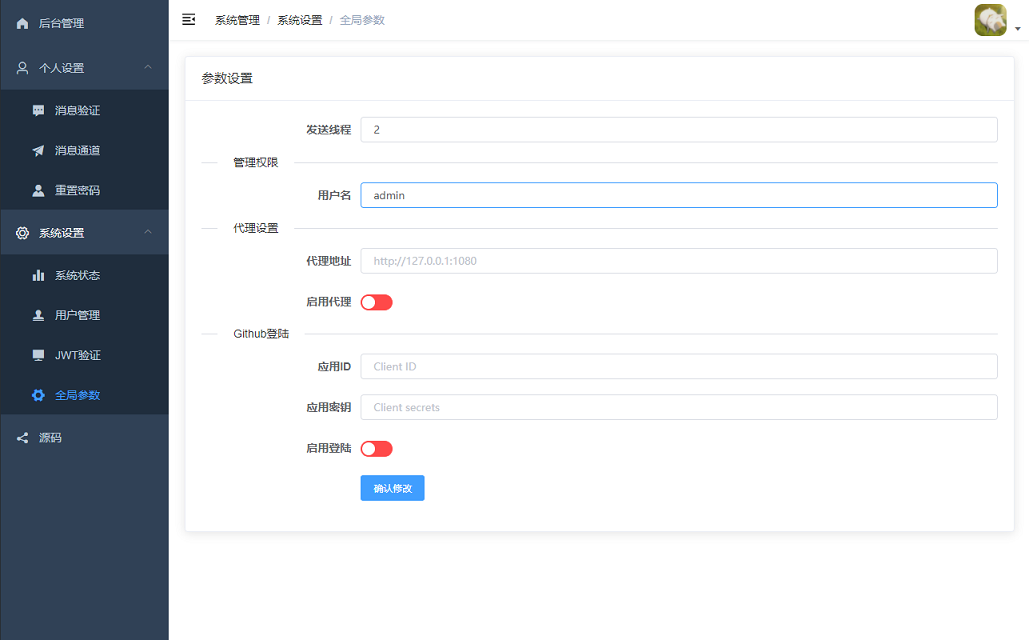Screen dimensions: 1029x640
Task: Click the 系统管理 breadcrumb link
Action: 237,20
